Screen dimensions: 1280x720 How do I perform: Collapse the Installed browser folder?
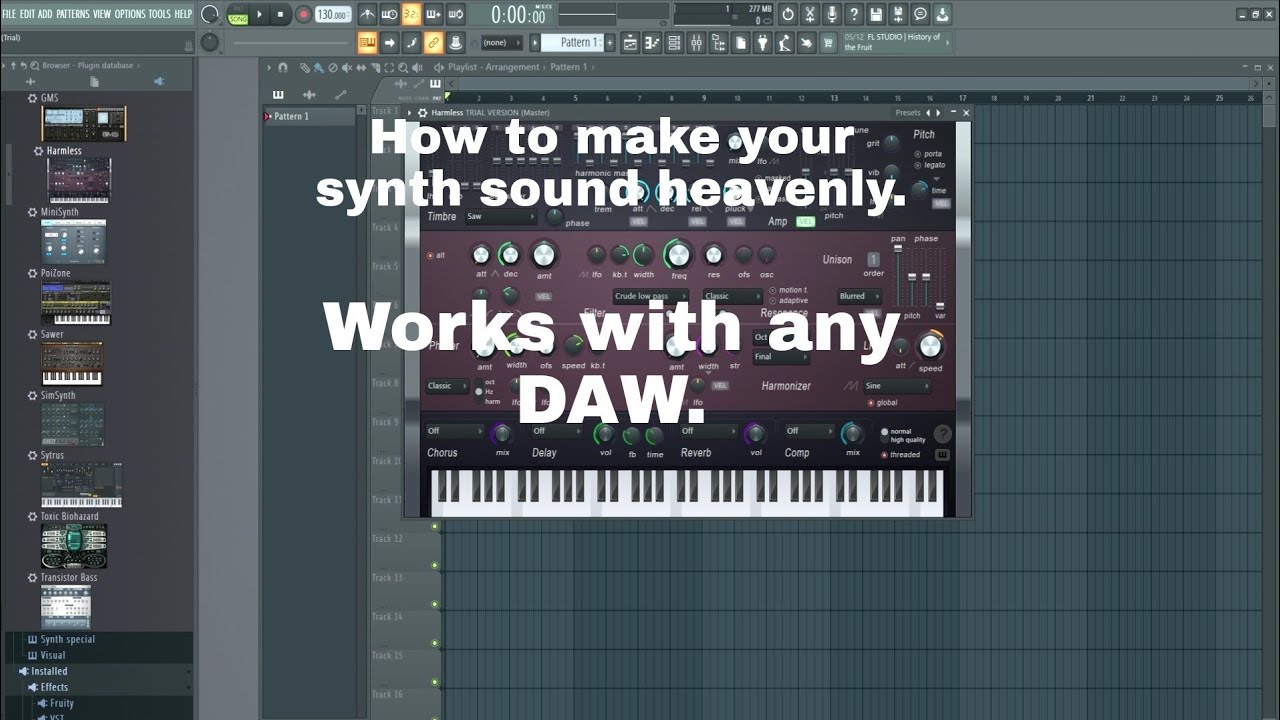49,672
